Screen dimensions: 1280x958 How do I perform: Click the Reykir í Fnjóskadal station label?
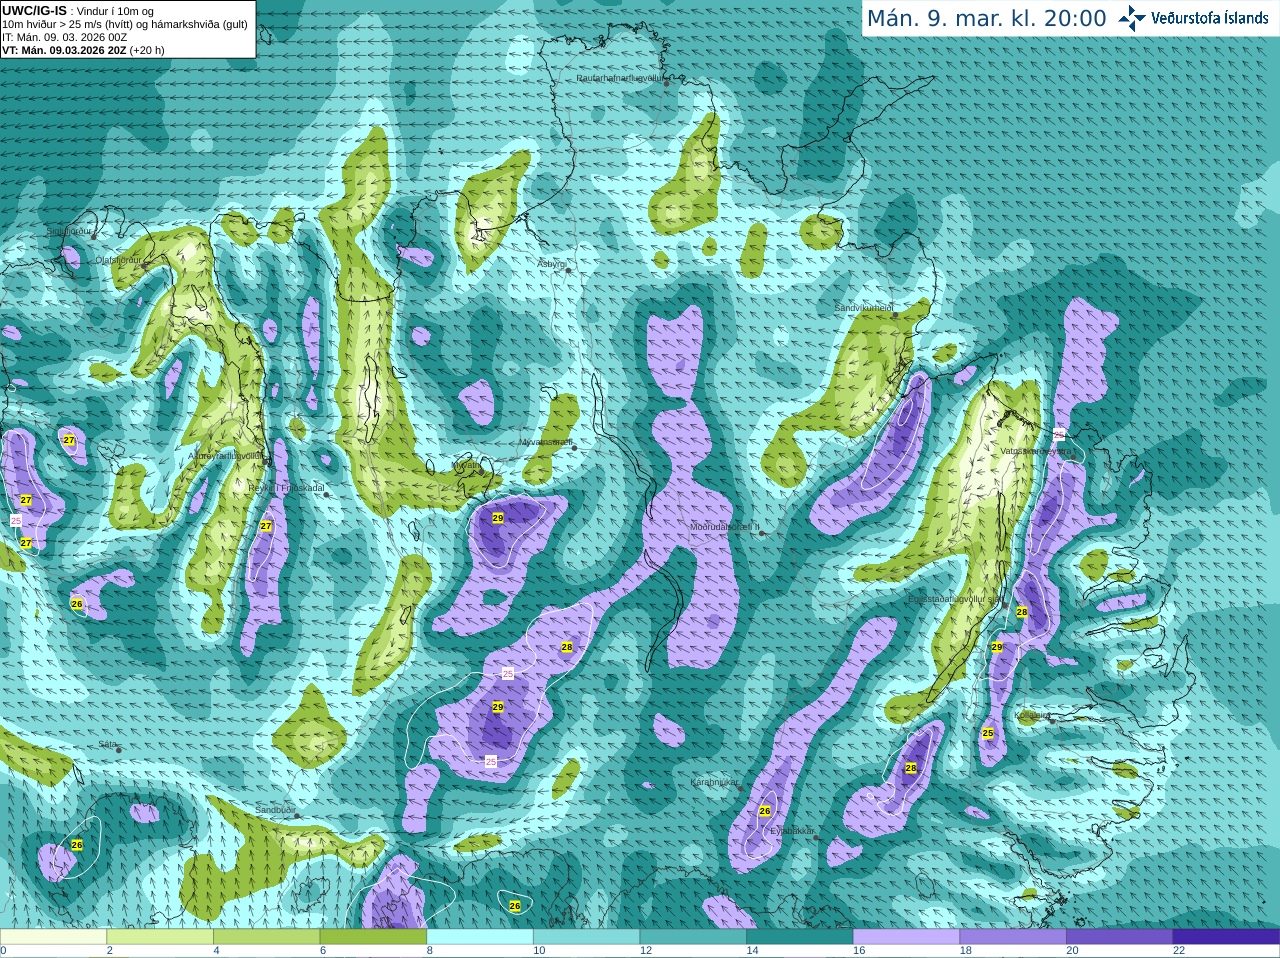[286, 488]
